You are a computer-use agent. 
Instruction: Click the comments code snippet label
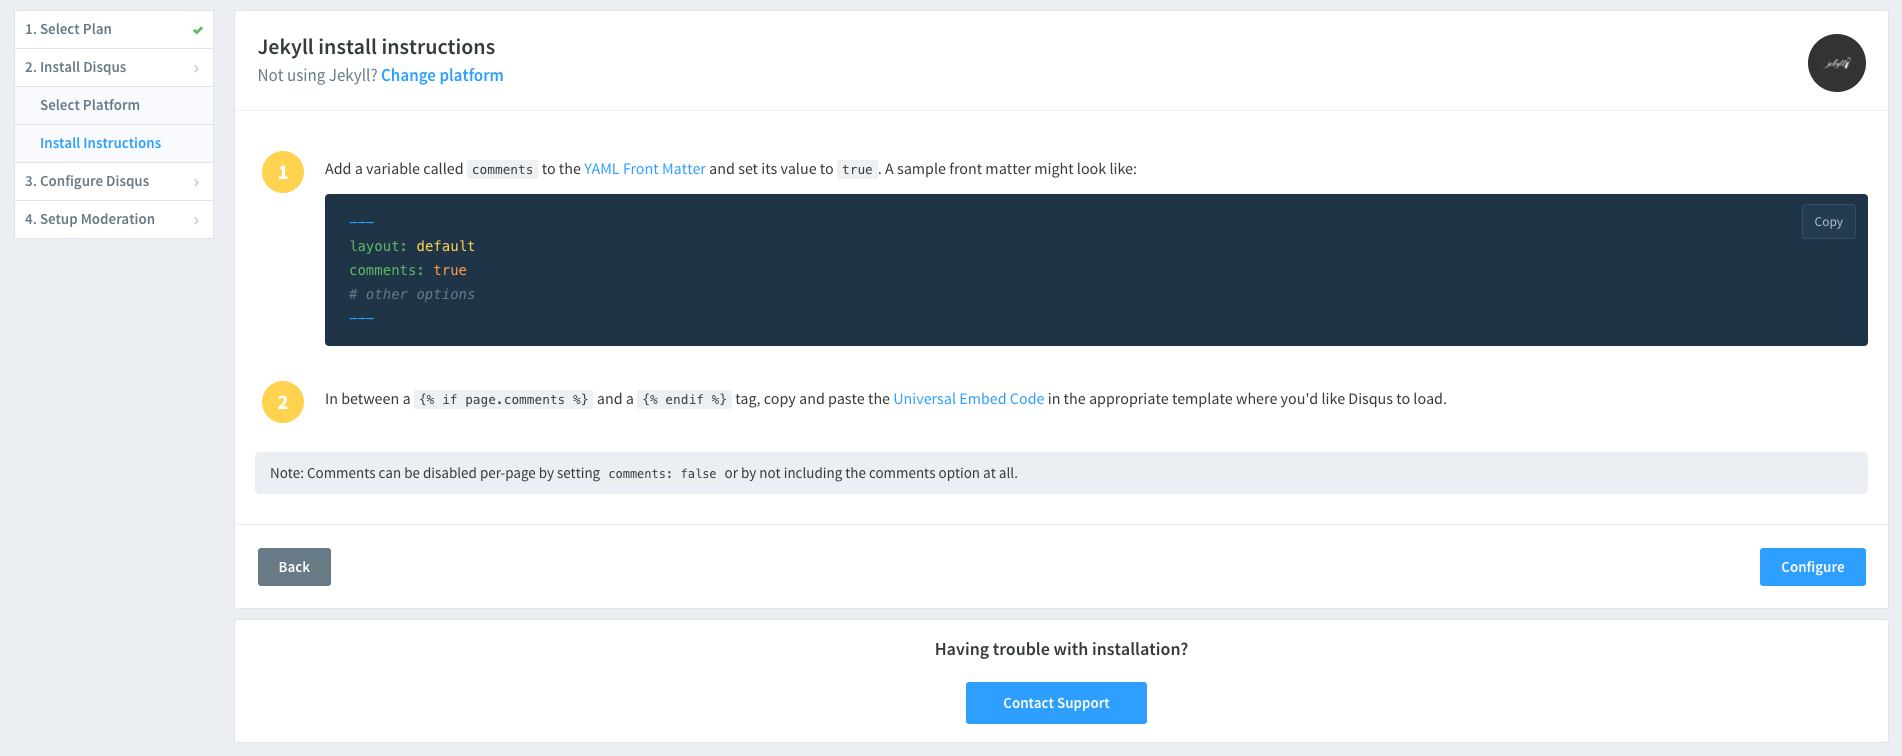click(502, 169)
